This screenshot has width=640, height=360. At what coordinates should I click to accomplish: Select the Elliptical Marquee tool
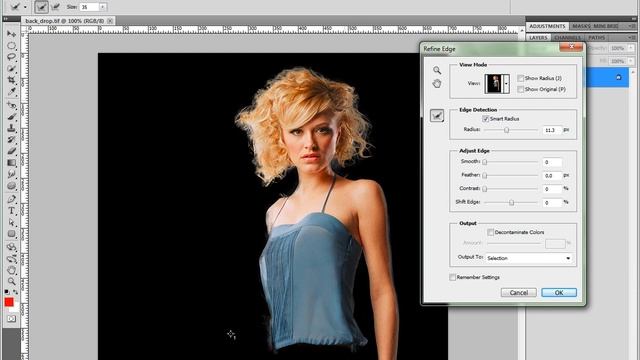11,46
